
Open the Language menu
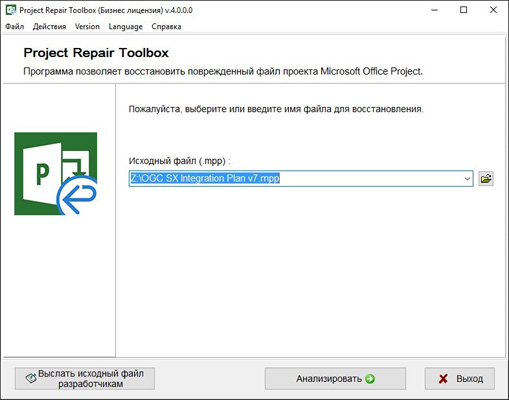tap(125, 26)
